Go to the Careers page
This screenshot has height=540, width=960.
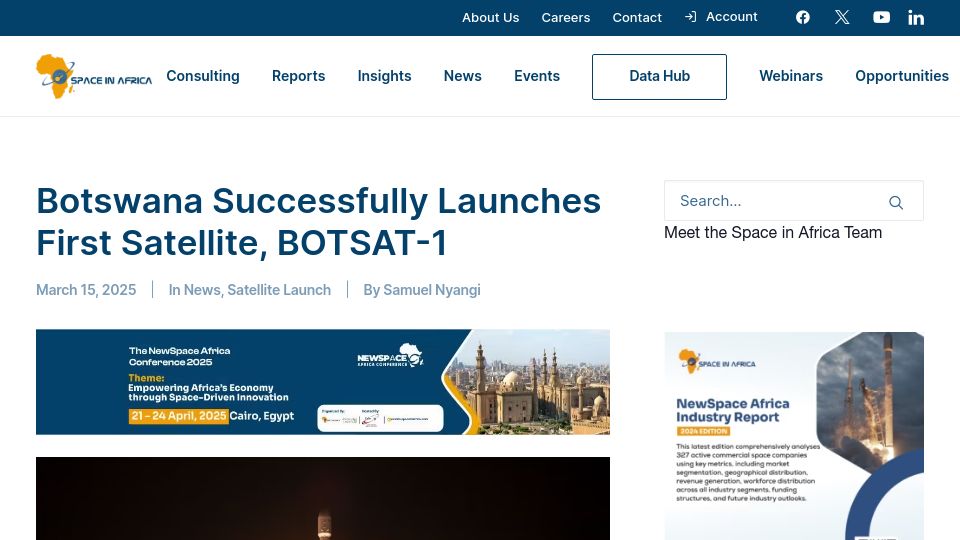coord(566,18)
